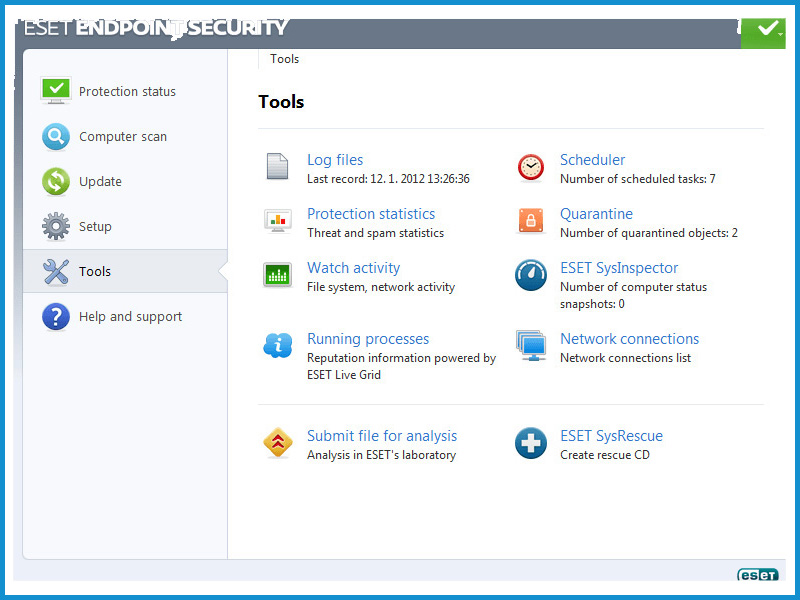This screenshot has width=800, height=600.
Task: Open Watch activity
Action: 354,268
